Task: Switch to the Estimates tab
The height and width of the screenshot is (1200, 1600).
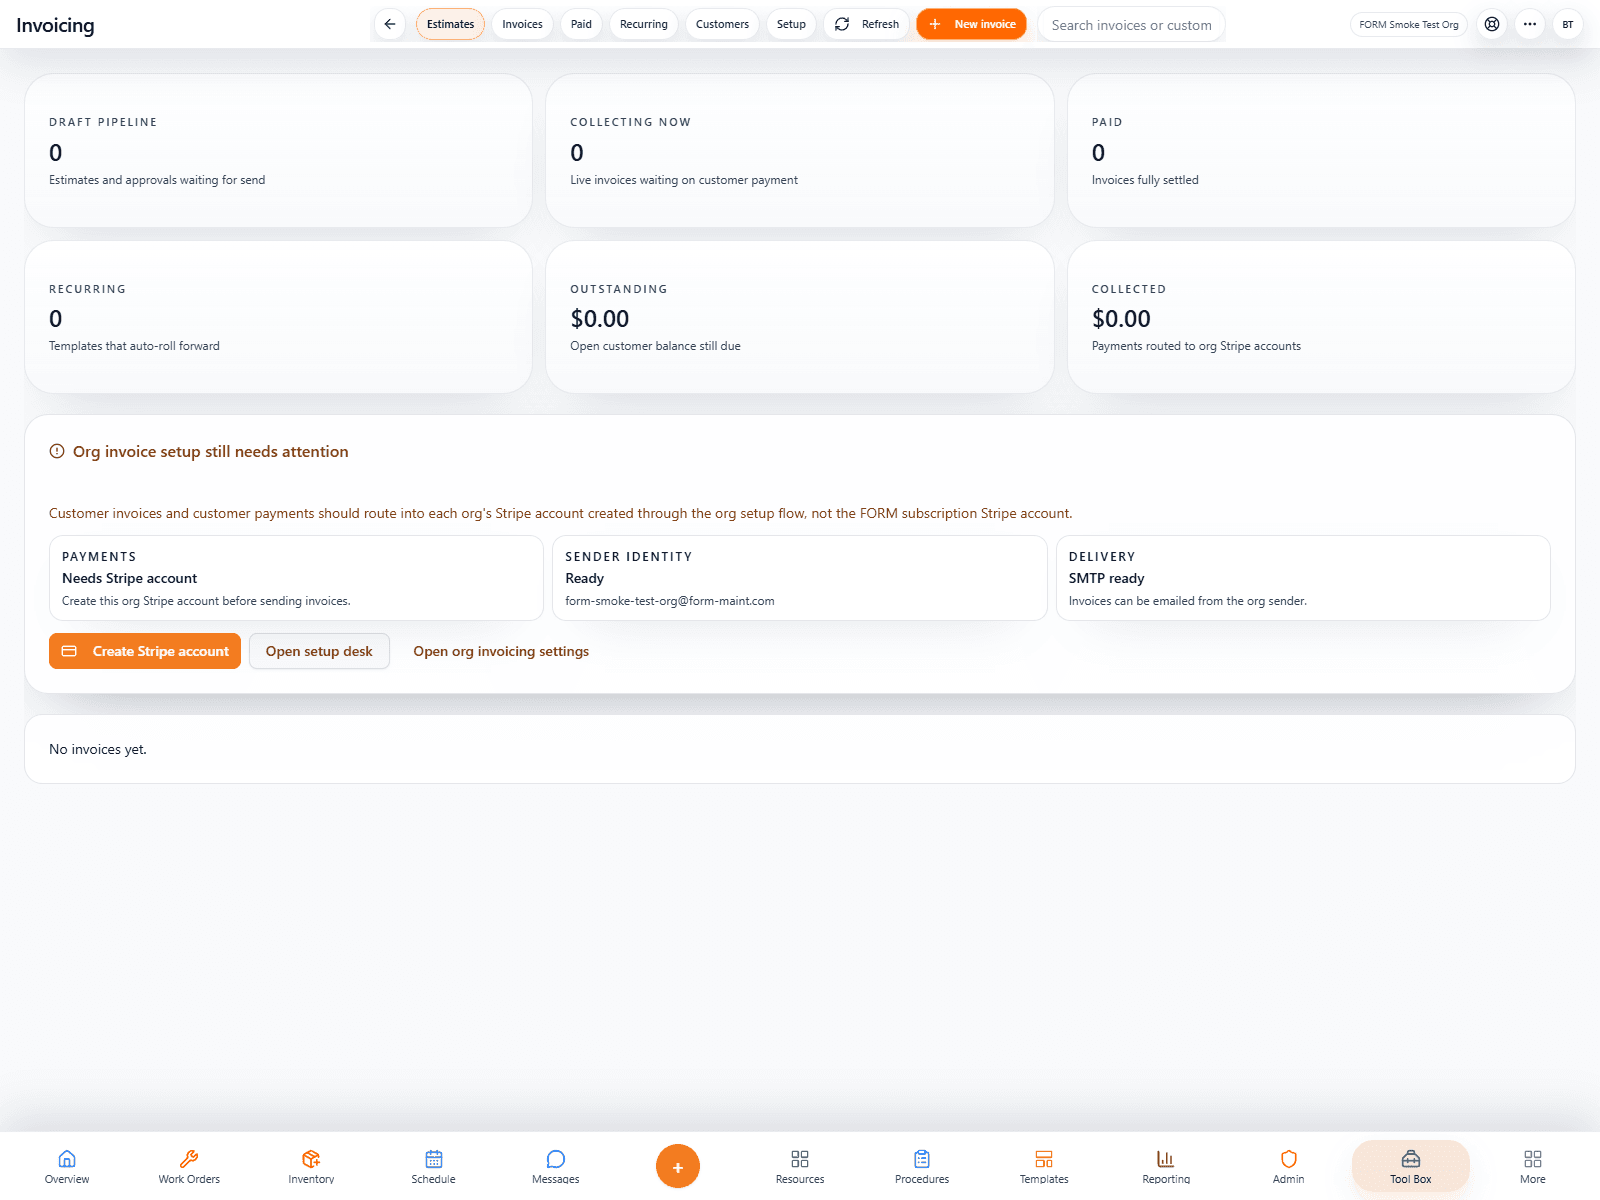Action: click(x=450, y=24)
